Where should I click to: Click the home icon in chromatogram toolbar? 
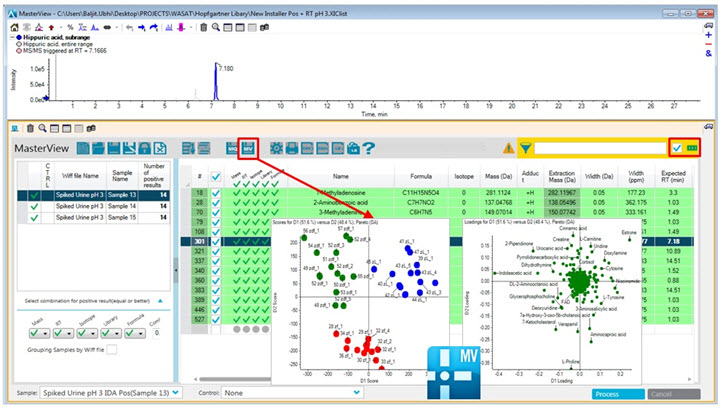14,27
